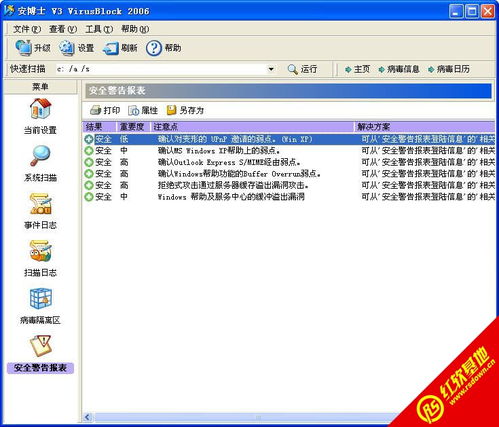The image size is (499, 427).
Task: Click the 打印 print button
Action: [105, 110]
